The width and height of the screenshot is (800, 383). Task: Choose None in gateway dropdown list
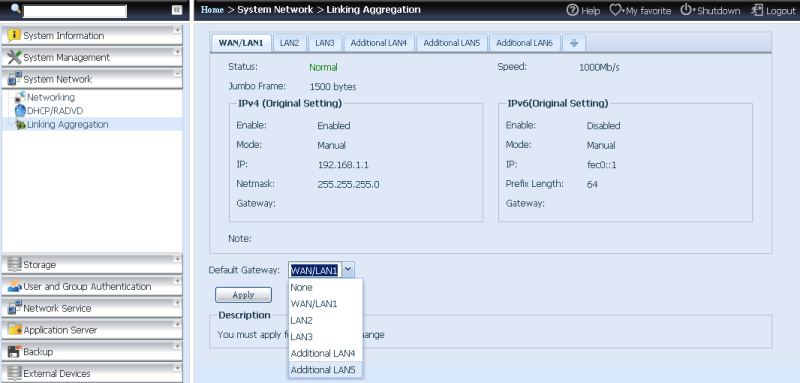click(x=326, y=287)
